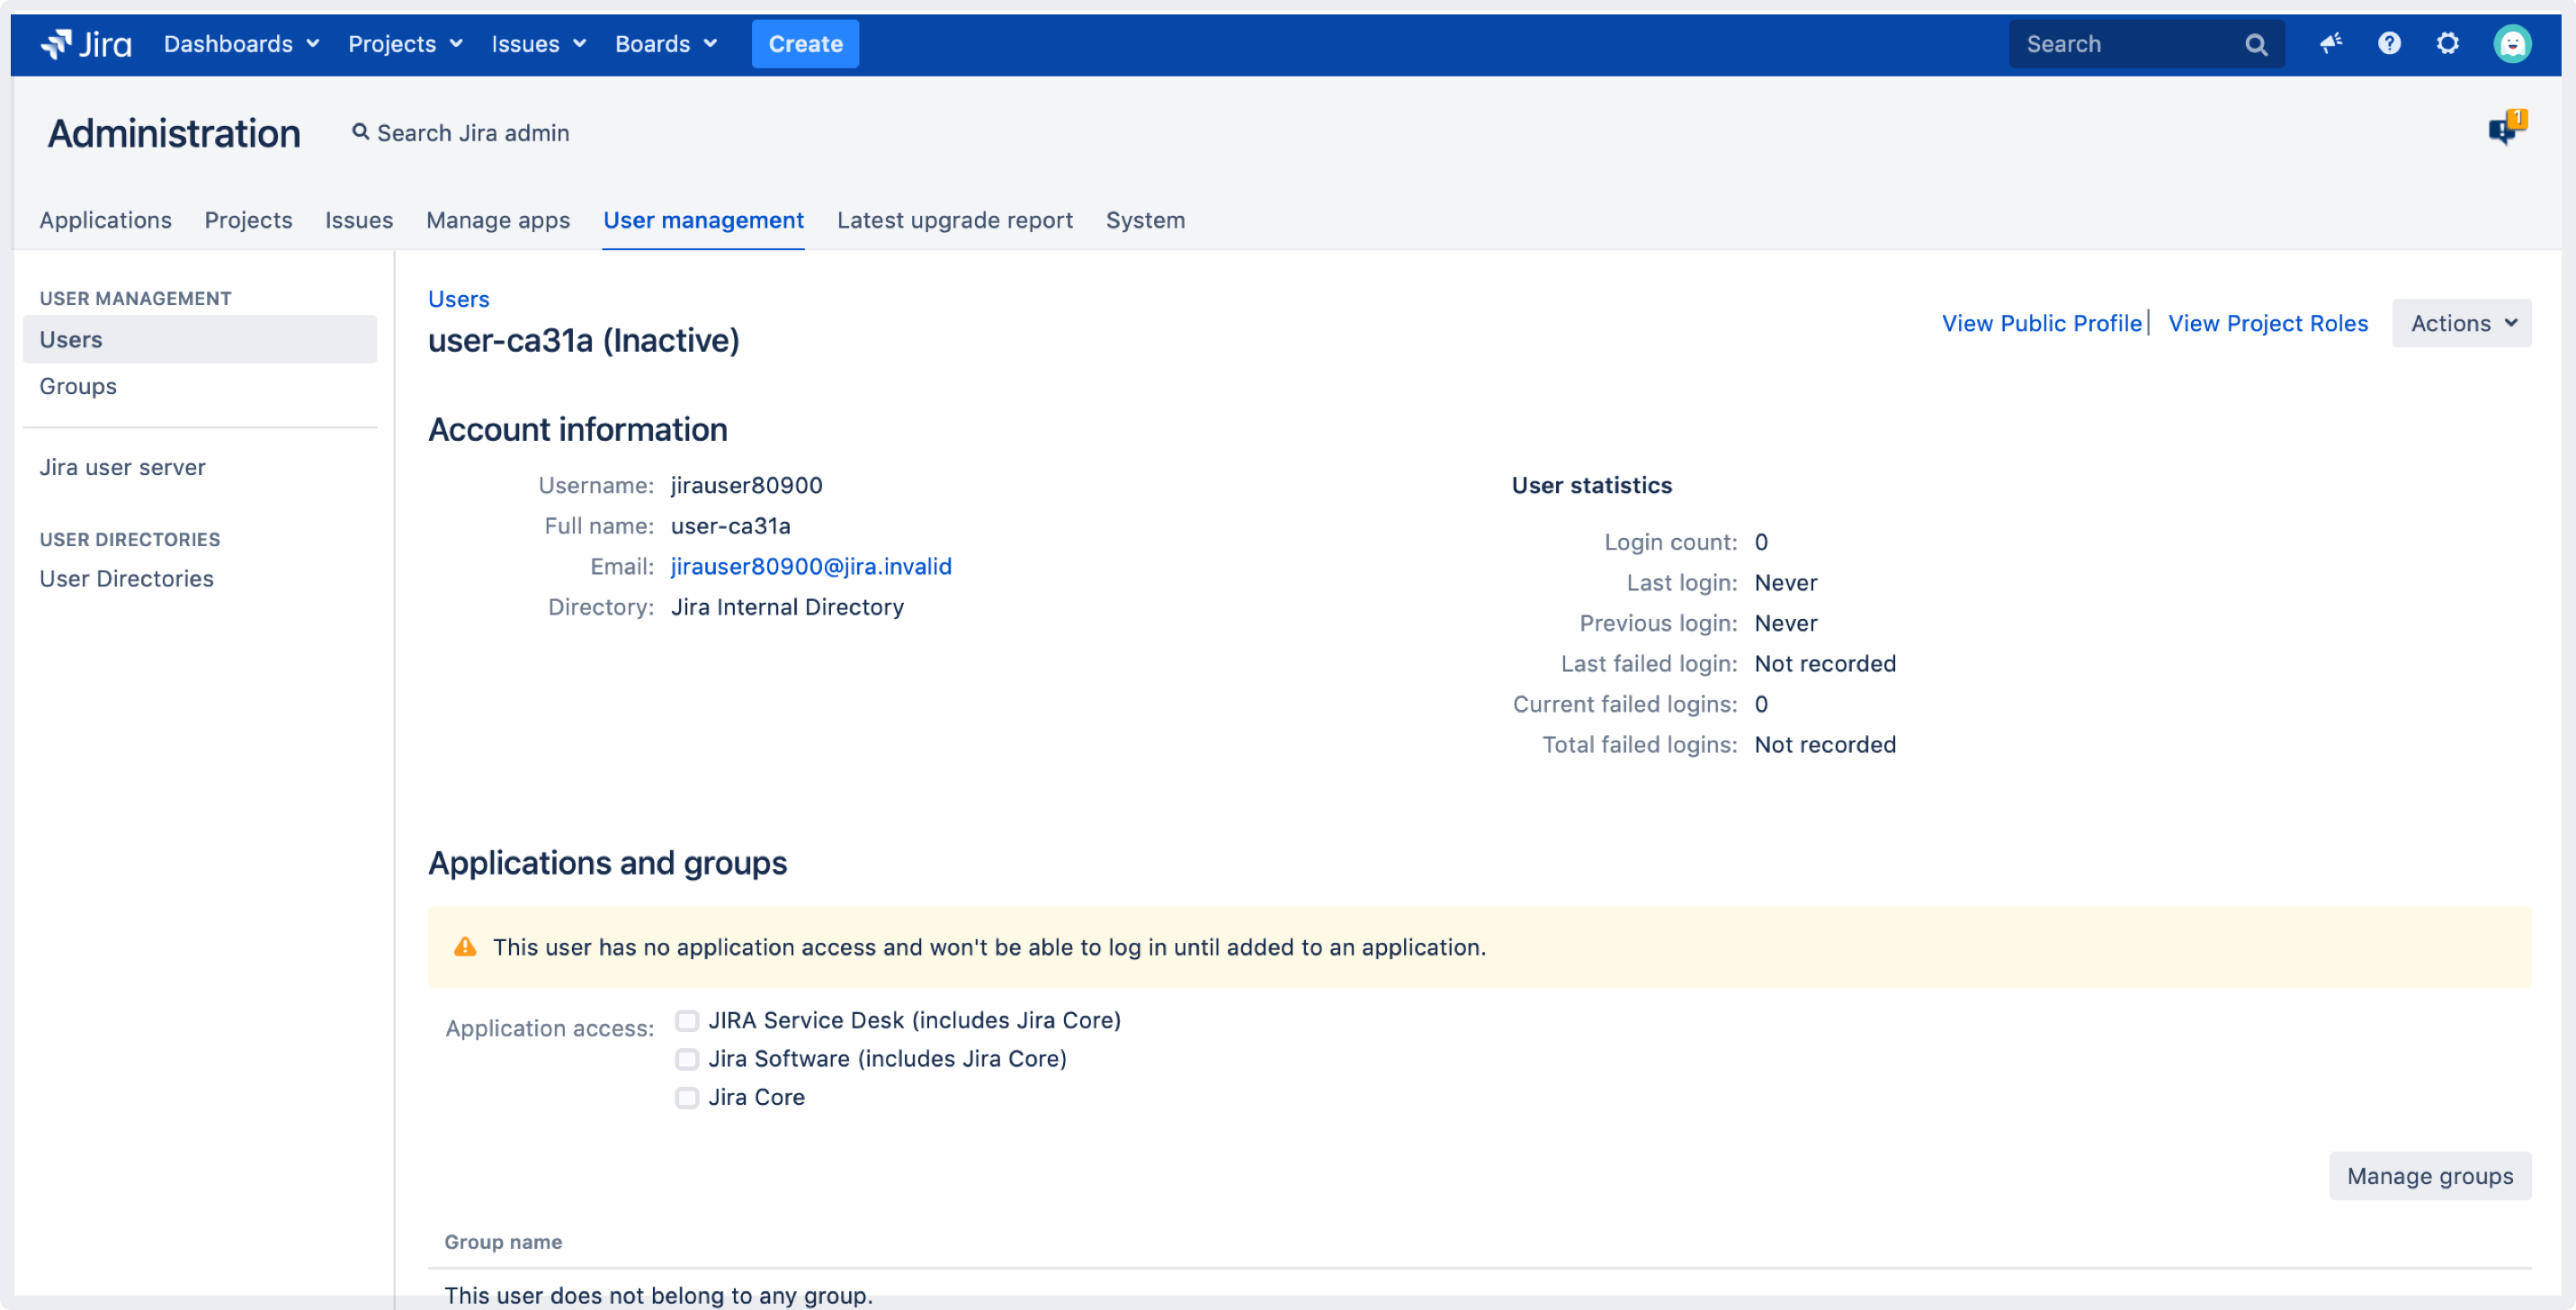
Task: Click the Search Jira admin magnifier icon
Action: click(x=360, y=132)
